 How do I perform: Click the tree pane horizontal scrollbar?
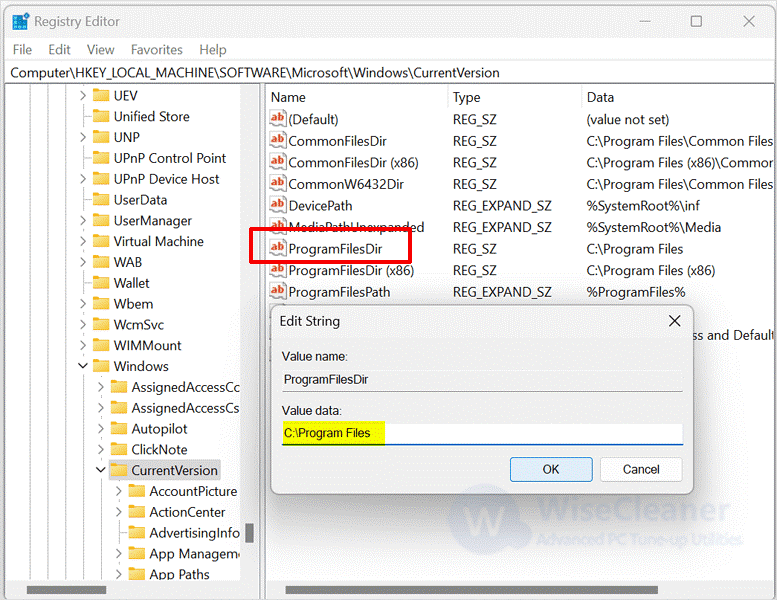click(66, 590)
